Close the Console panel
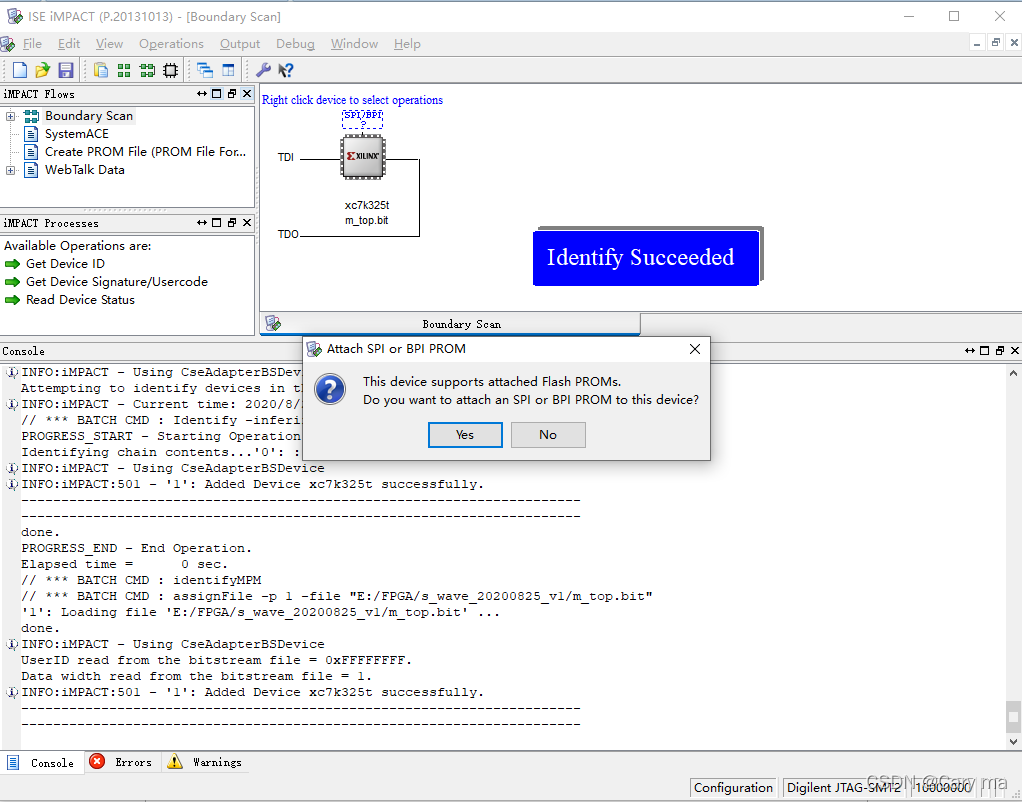Screen dimensions: 1022x802 coord(1015,351)
